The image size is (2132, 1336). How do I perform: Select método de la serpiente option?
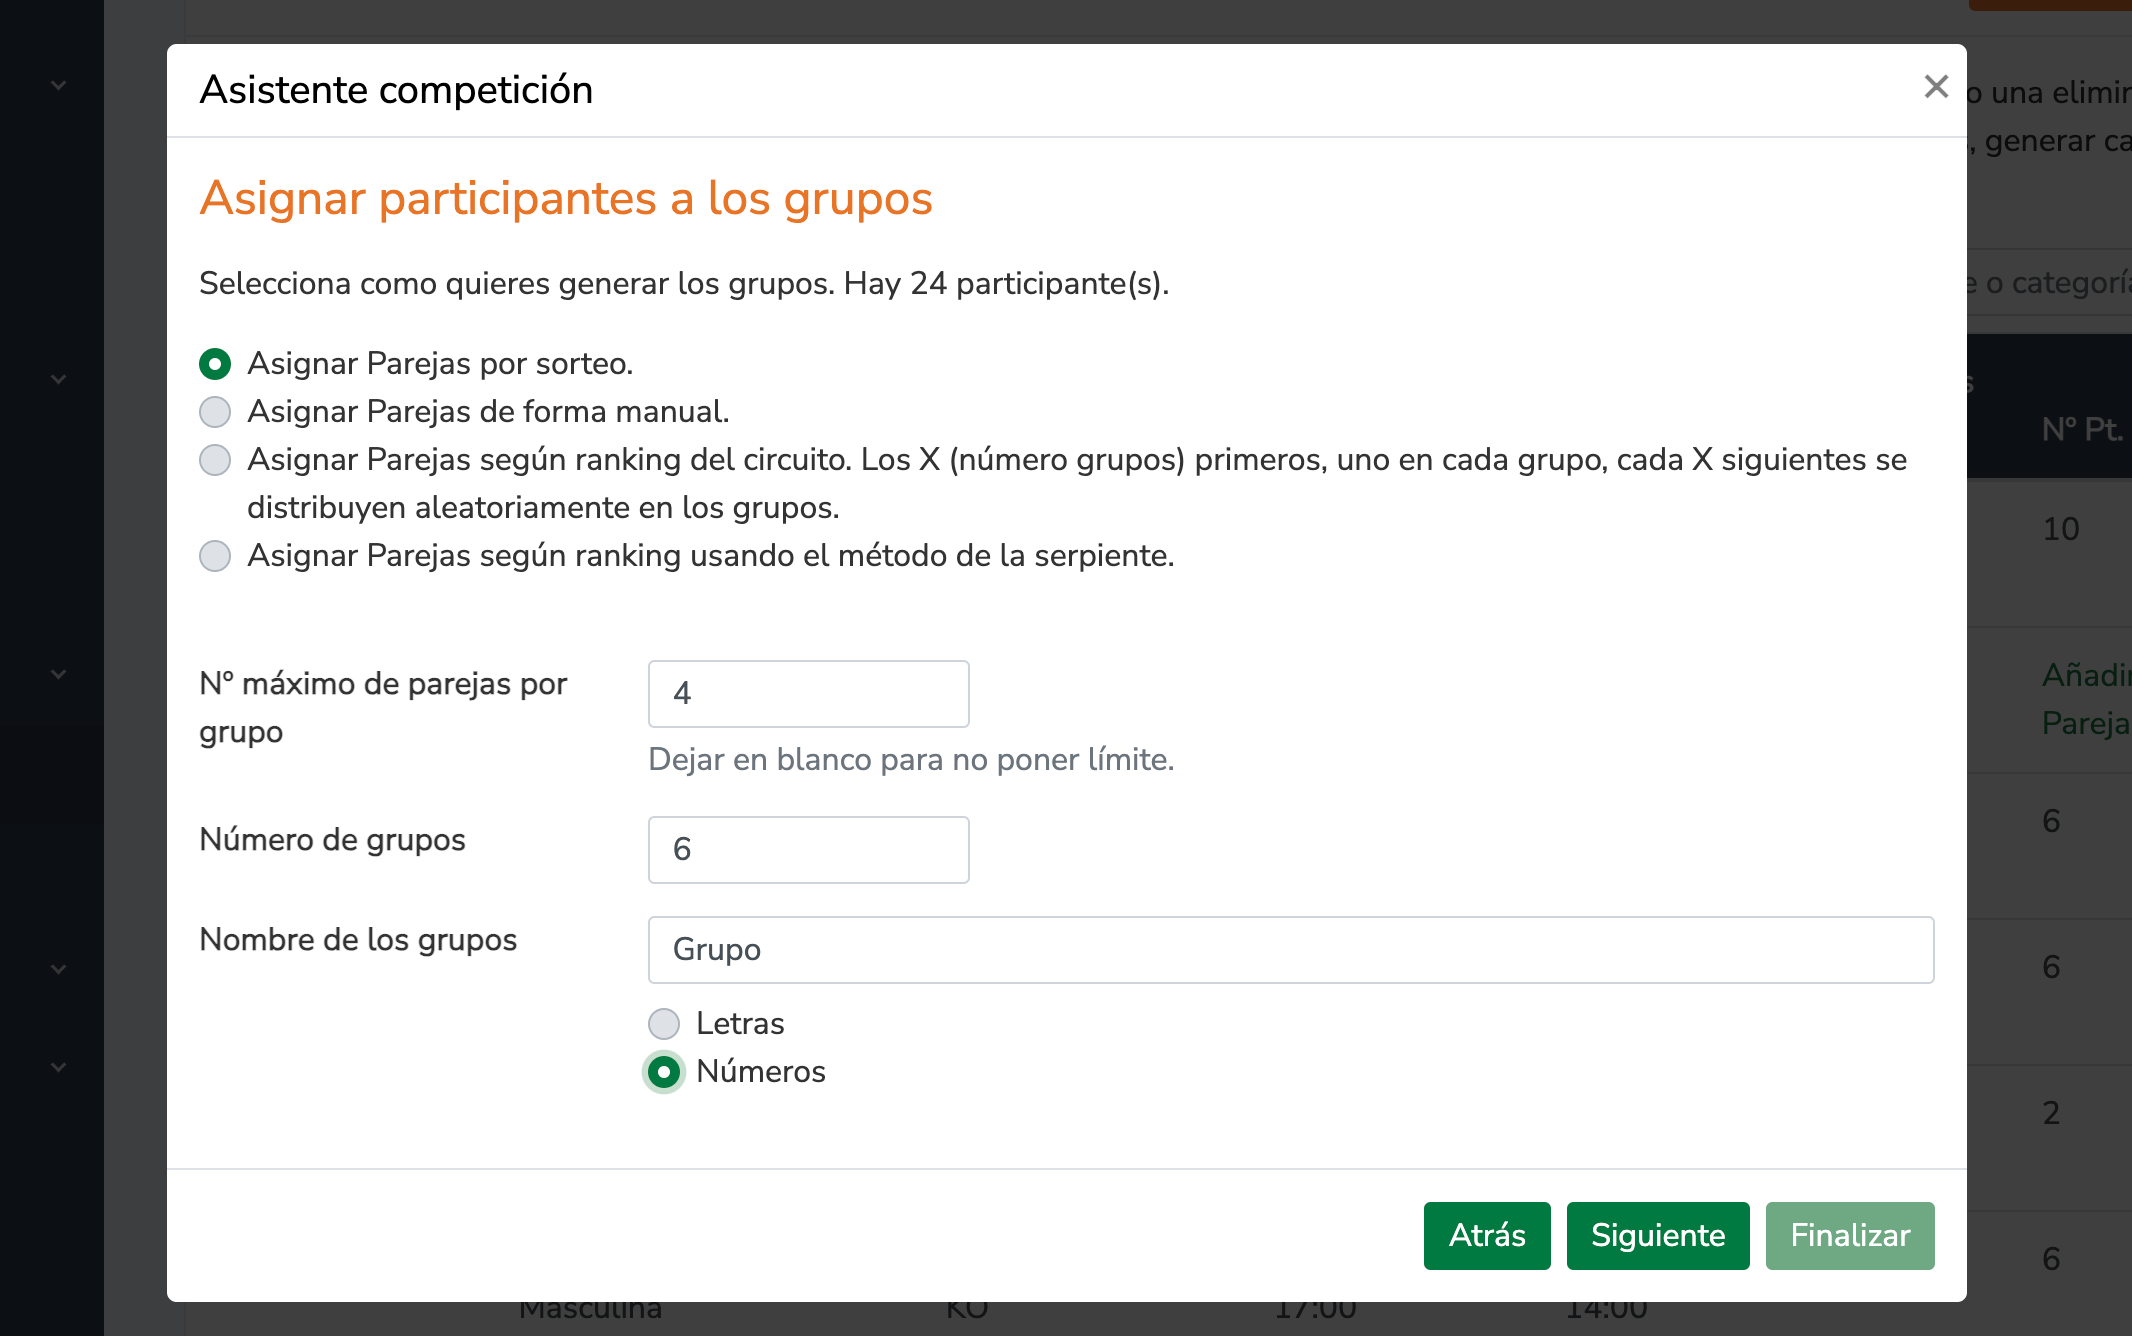pos(215,556)
